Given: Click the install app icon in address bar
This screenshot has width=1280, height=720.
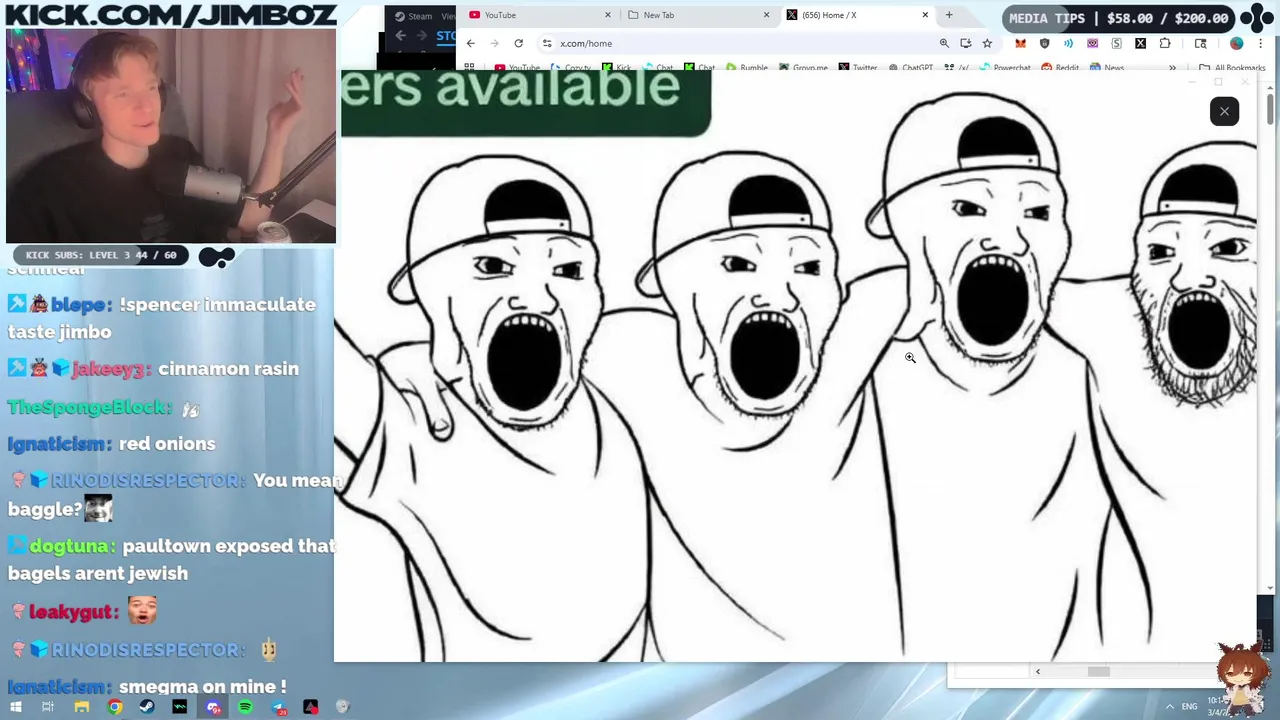Looking at the screenshot, I should [x=965, y=43].
